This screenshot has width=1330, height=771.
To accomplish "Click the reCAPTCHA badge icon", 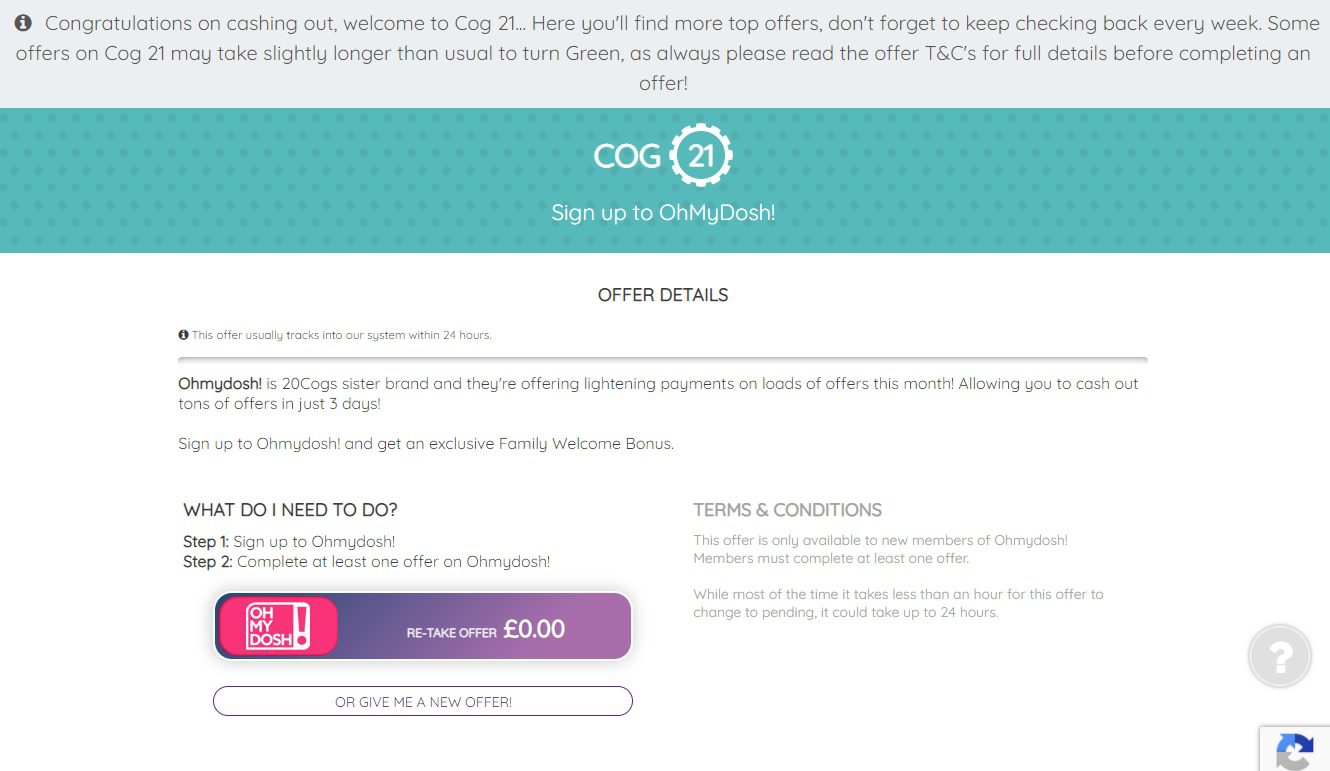I will [x=1295, y=751].
